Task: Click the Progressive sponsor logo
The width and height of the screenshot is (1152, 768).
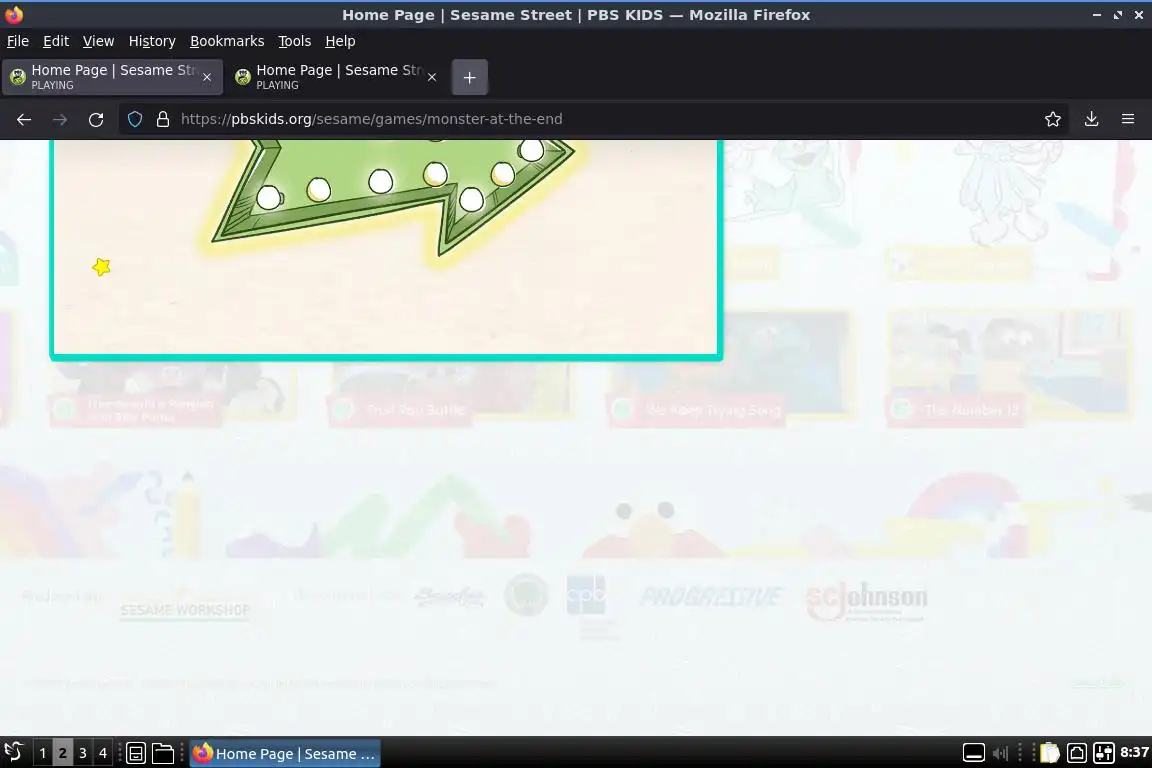Action: (x=711, y=596)
